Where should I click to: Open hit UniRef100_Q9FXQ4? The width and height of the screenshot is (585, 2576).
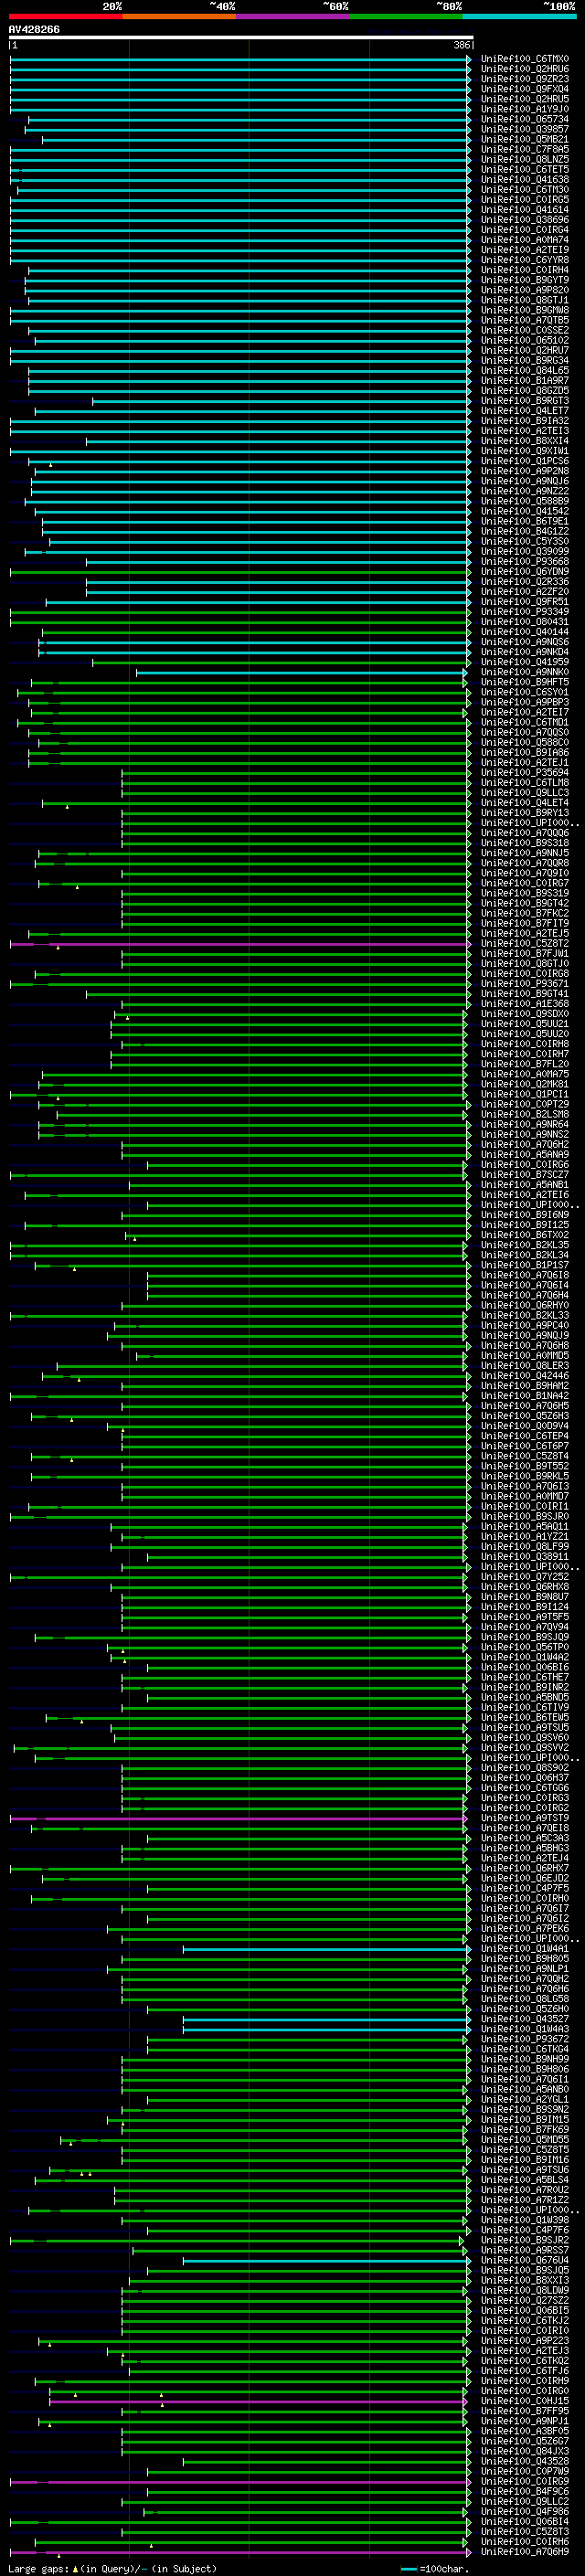[525, 90]
